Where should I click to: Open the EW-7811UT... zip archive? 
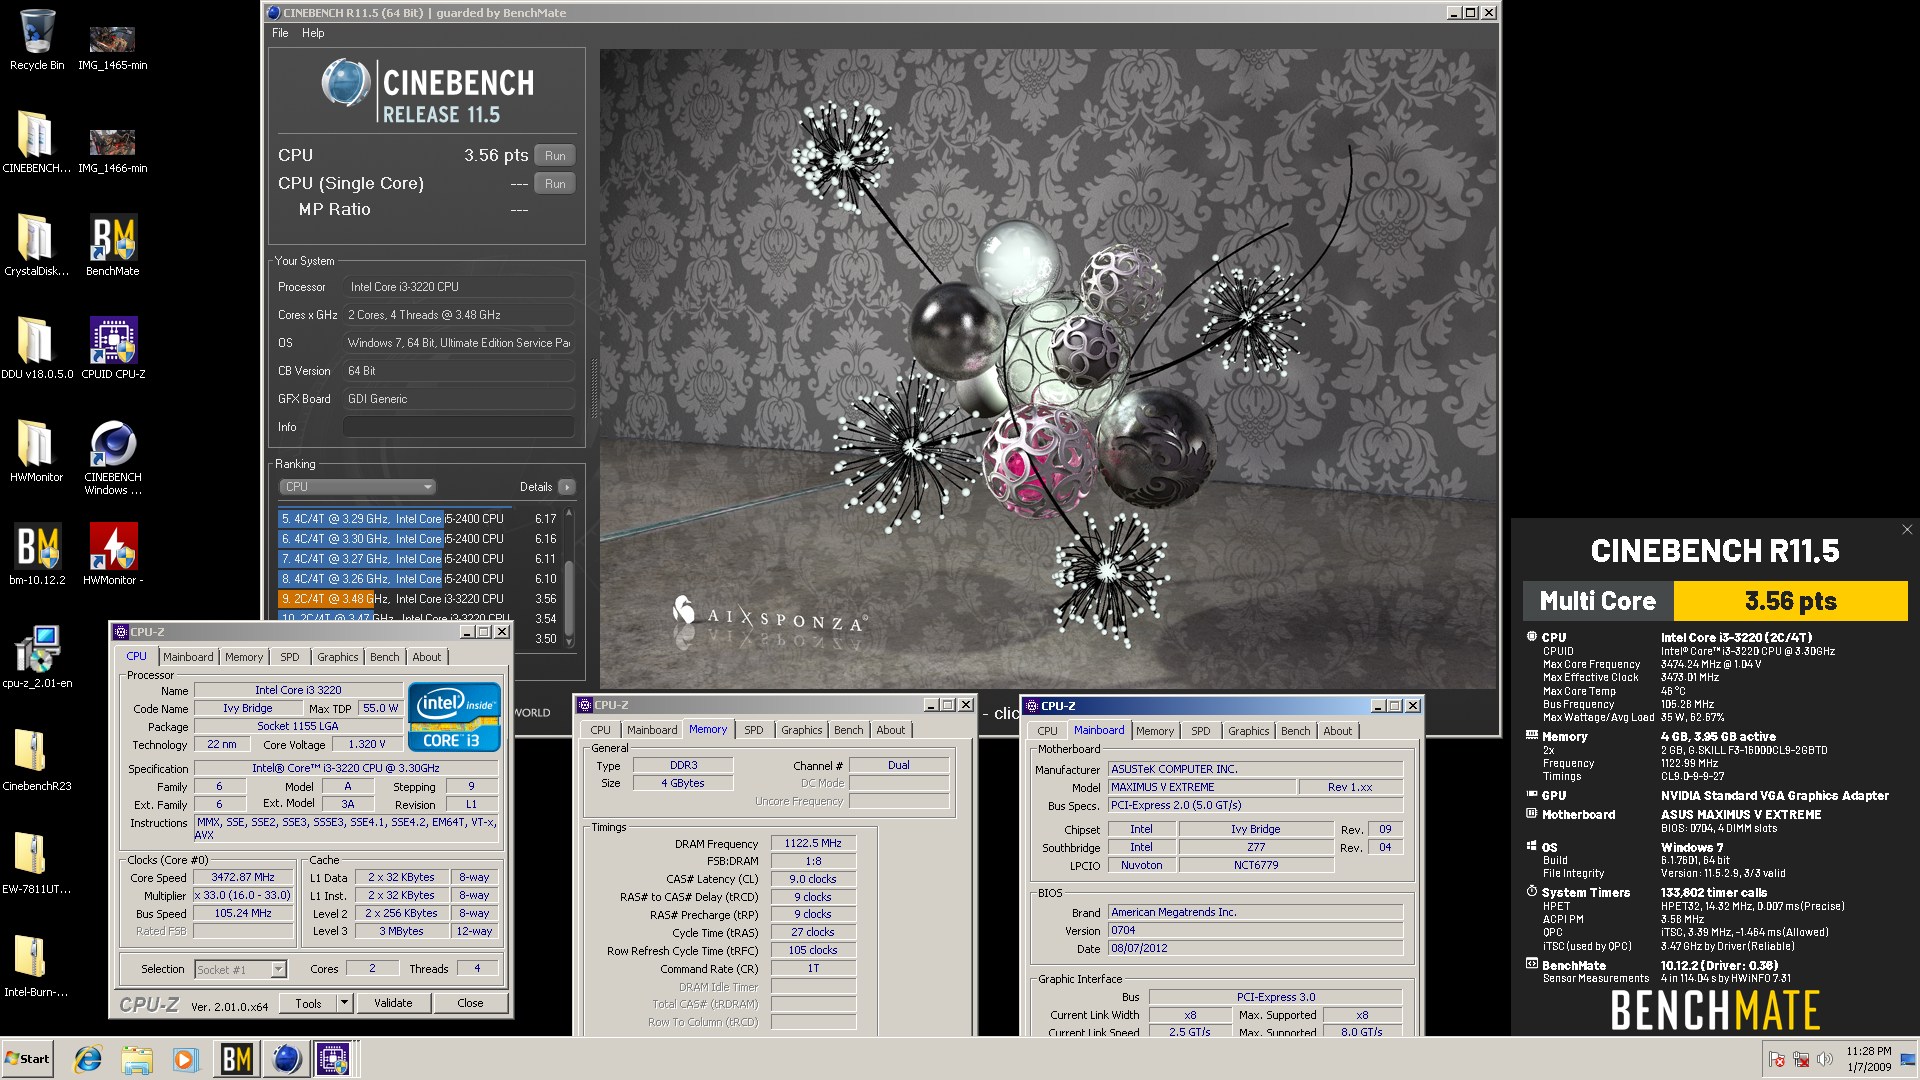pyautogui.click(x=37, y=863)
